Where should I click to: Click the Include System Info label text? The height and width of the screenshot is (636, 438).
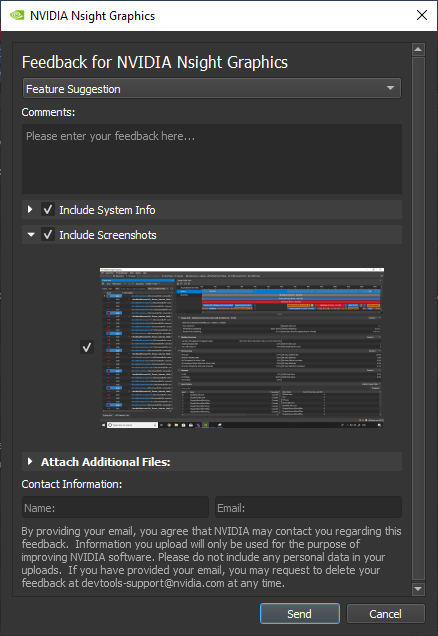click(x=107, y=210)
